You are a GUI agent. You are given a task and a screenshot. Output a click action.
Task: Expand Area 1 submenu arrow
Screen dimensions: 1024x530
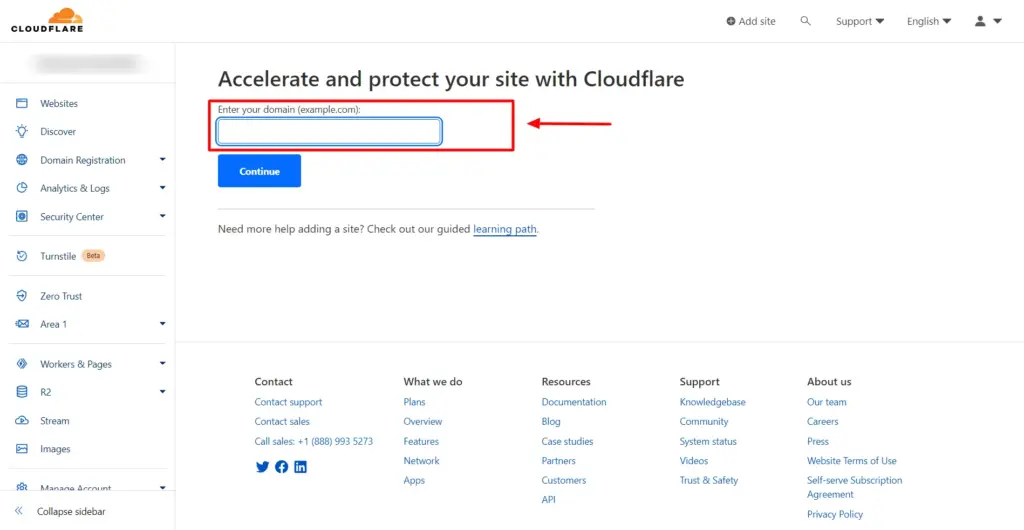click(x=163, y=323)
